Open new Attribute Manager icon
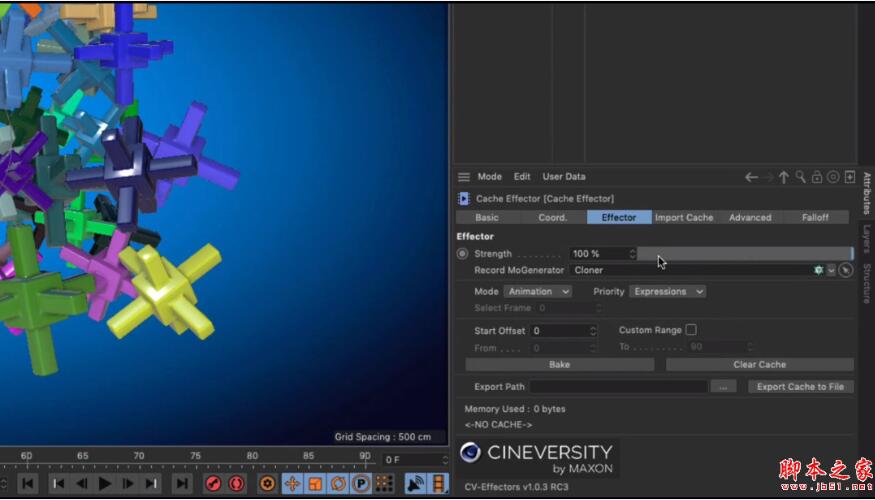The image size is (875, 500). pos(850,177)
